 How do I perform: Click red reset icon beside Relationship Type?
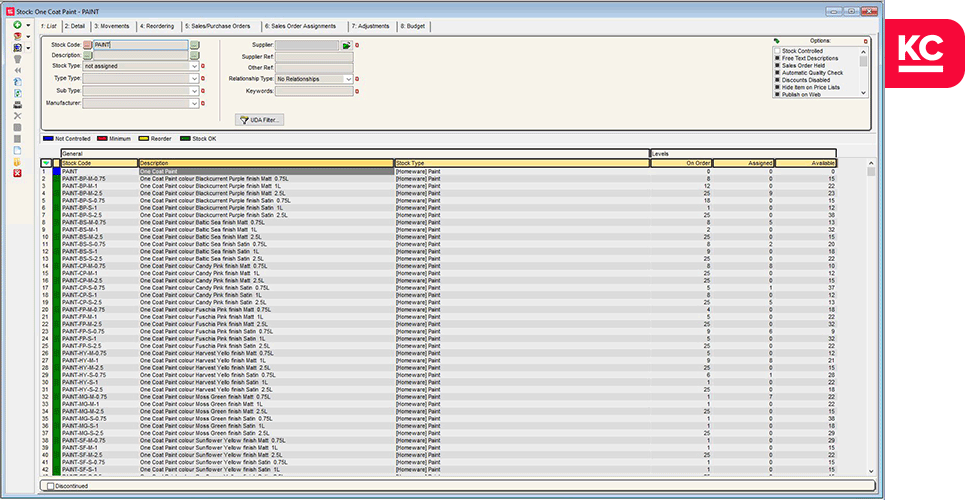click(357, 79)
